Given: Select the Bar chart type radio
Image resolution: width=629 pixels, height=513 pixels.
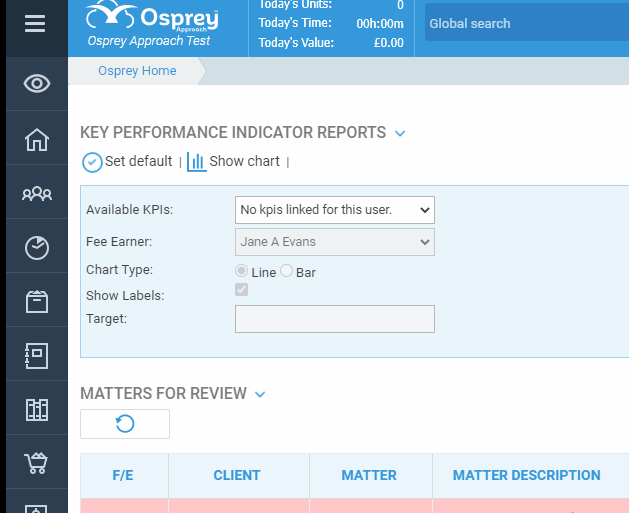Looking at the screenshot, I should 286,271.
